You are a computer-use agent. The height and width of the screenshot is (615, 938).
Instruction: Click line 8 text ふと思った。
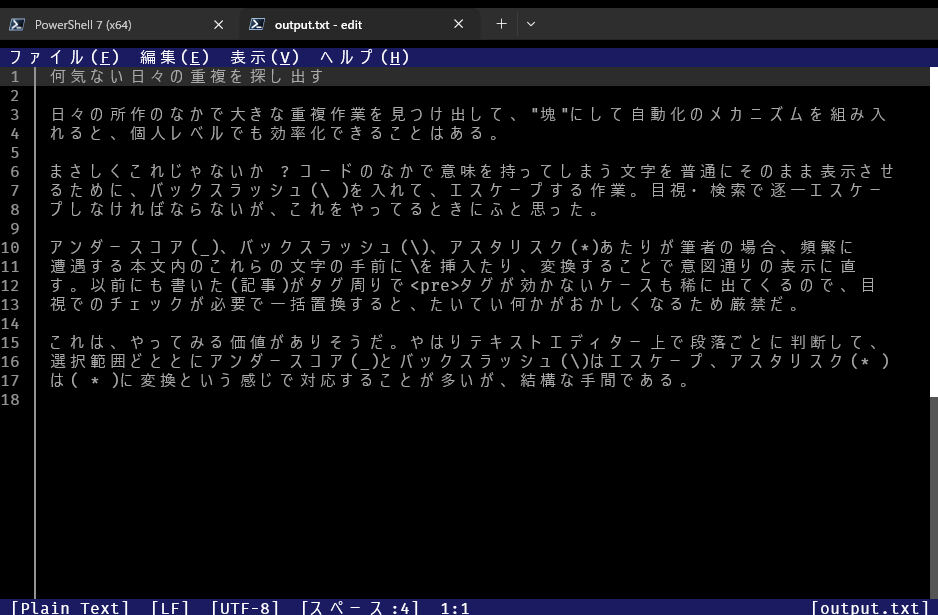(546, 209)
